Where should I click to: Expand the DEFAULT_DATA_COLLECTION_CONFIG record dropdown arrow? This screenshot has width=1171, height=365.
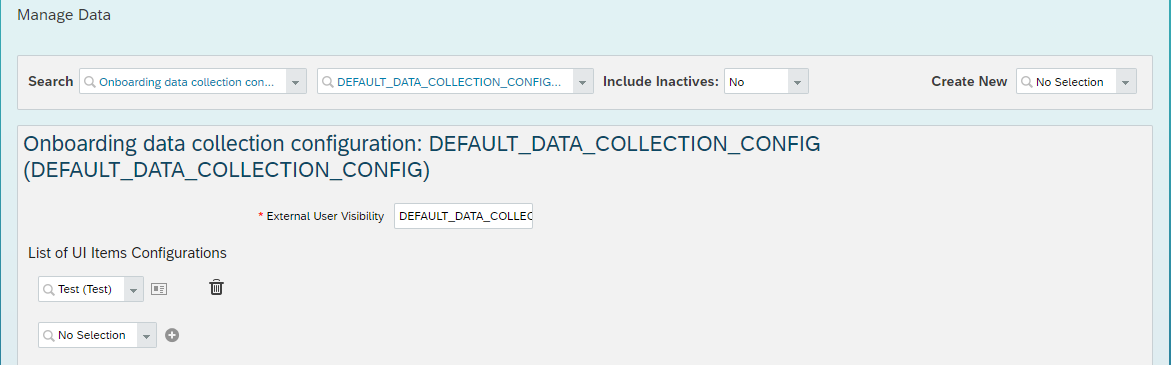coord(583,81)
